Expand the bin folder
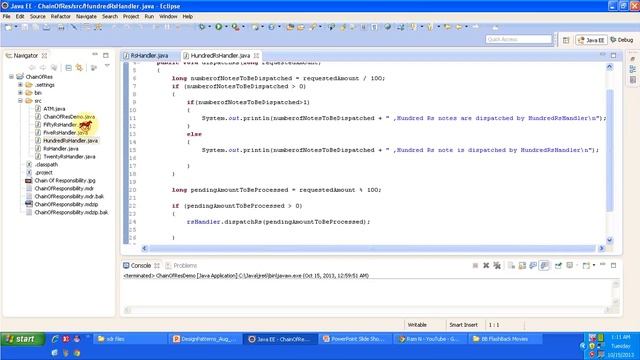This screenshot has height=360, width=640. coord(20,93)
